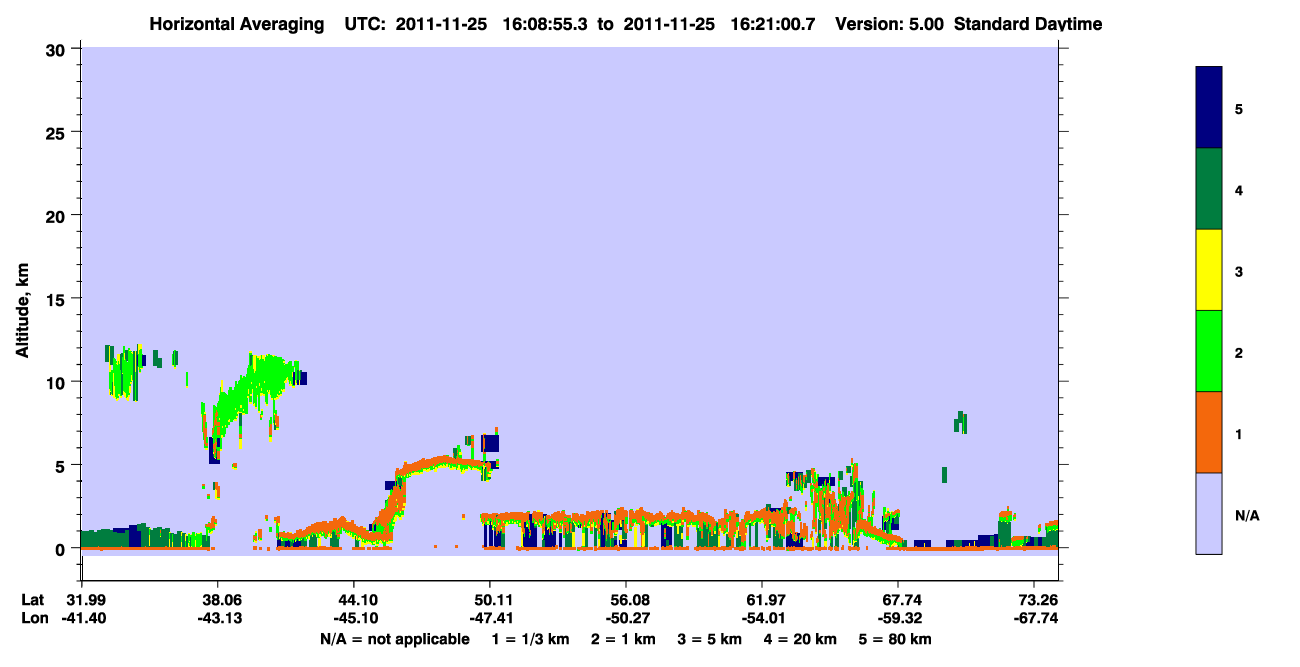The width and height of the screenshot is (1300, 667).
Task: Click the colorbar label '2'
Action: (1239, 353)
